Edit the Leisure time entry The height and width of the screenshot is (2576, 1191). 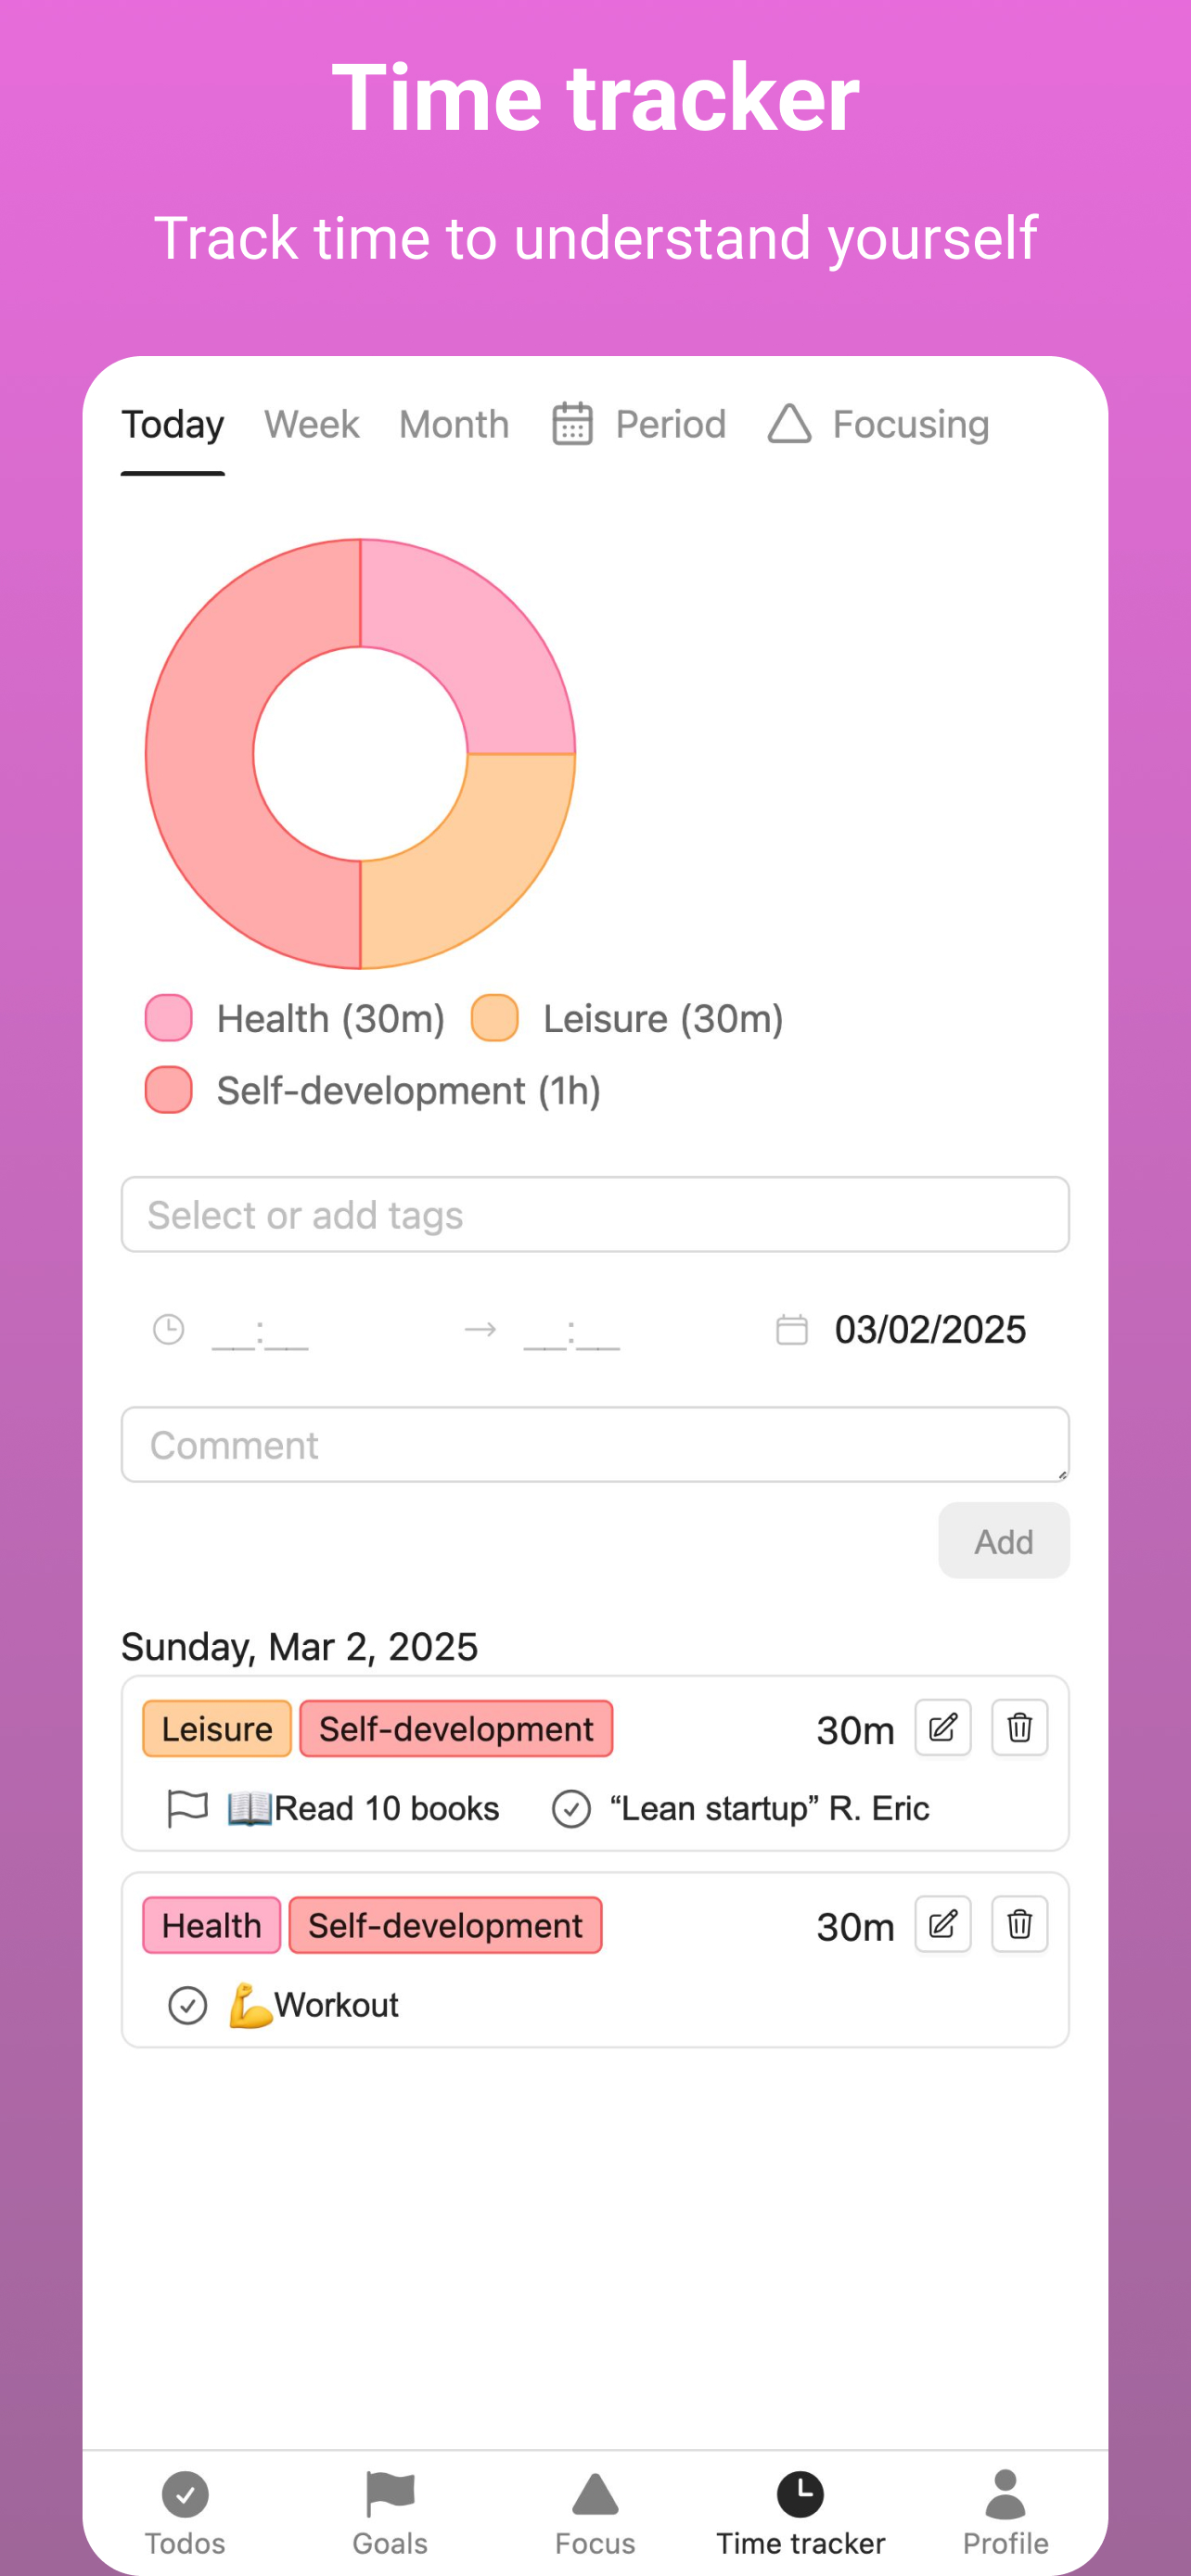click(x=942, y=1727)
